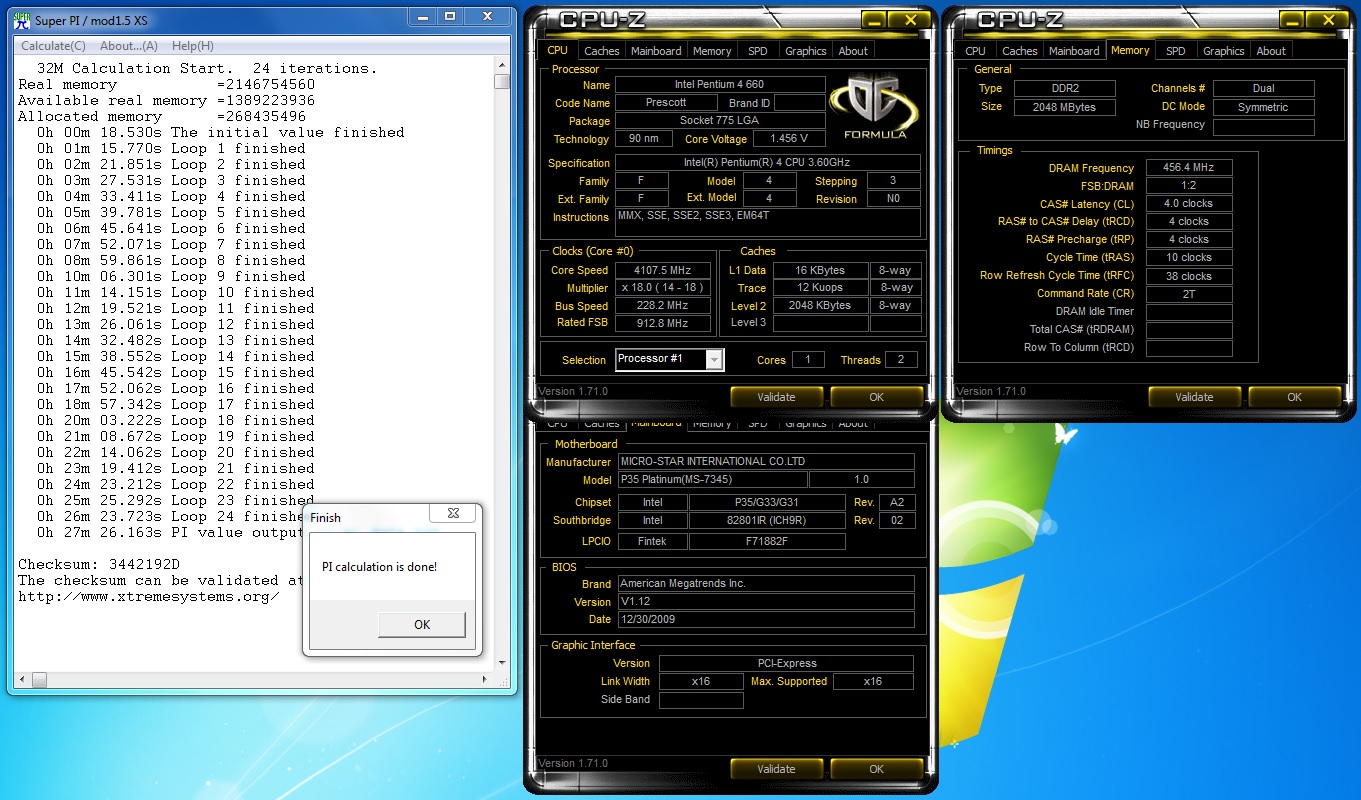Select CPU tab in left CPU-Z window

tap(557, 50)
